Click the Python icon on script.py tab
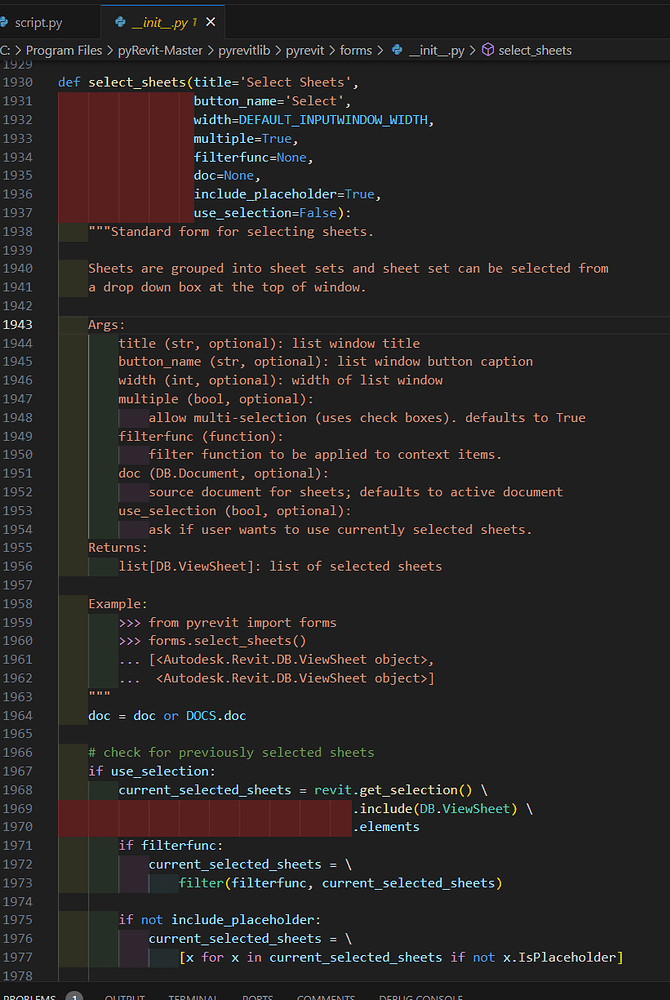 (3, 21)
